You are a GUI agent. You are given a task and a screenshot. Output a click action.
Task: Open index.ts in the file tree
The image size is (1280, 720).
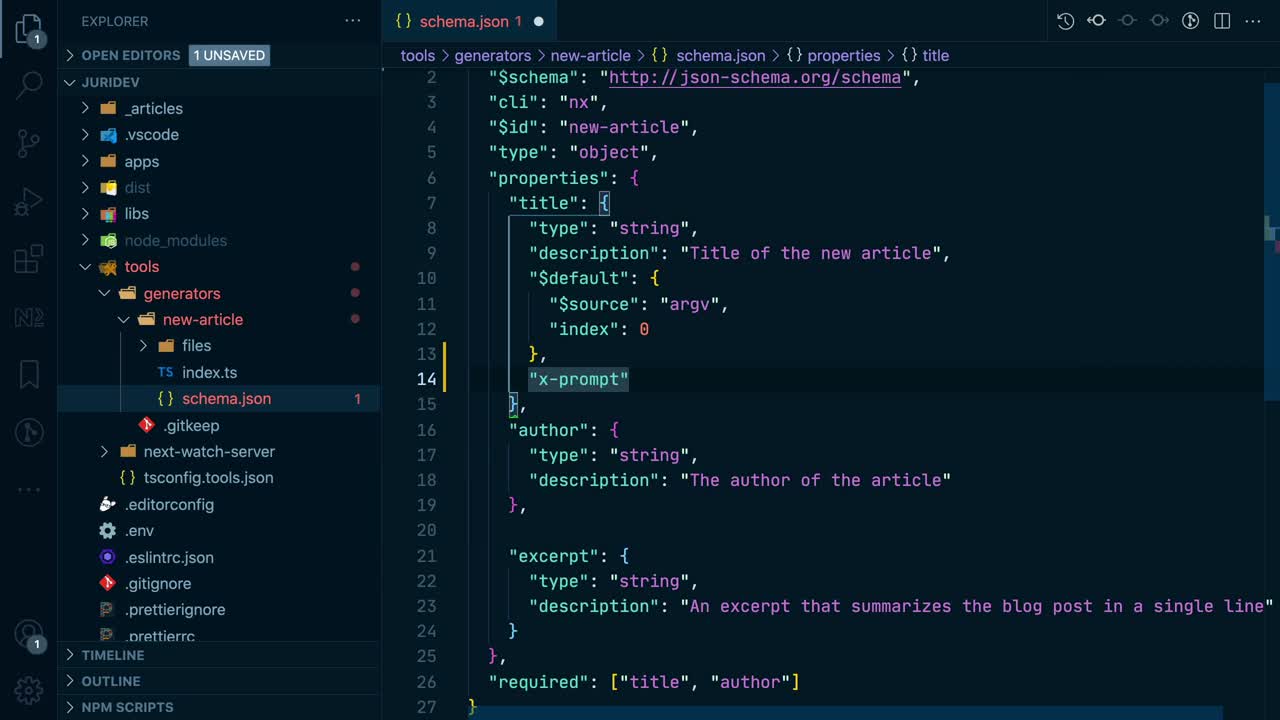click(x=209, y=372)
